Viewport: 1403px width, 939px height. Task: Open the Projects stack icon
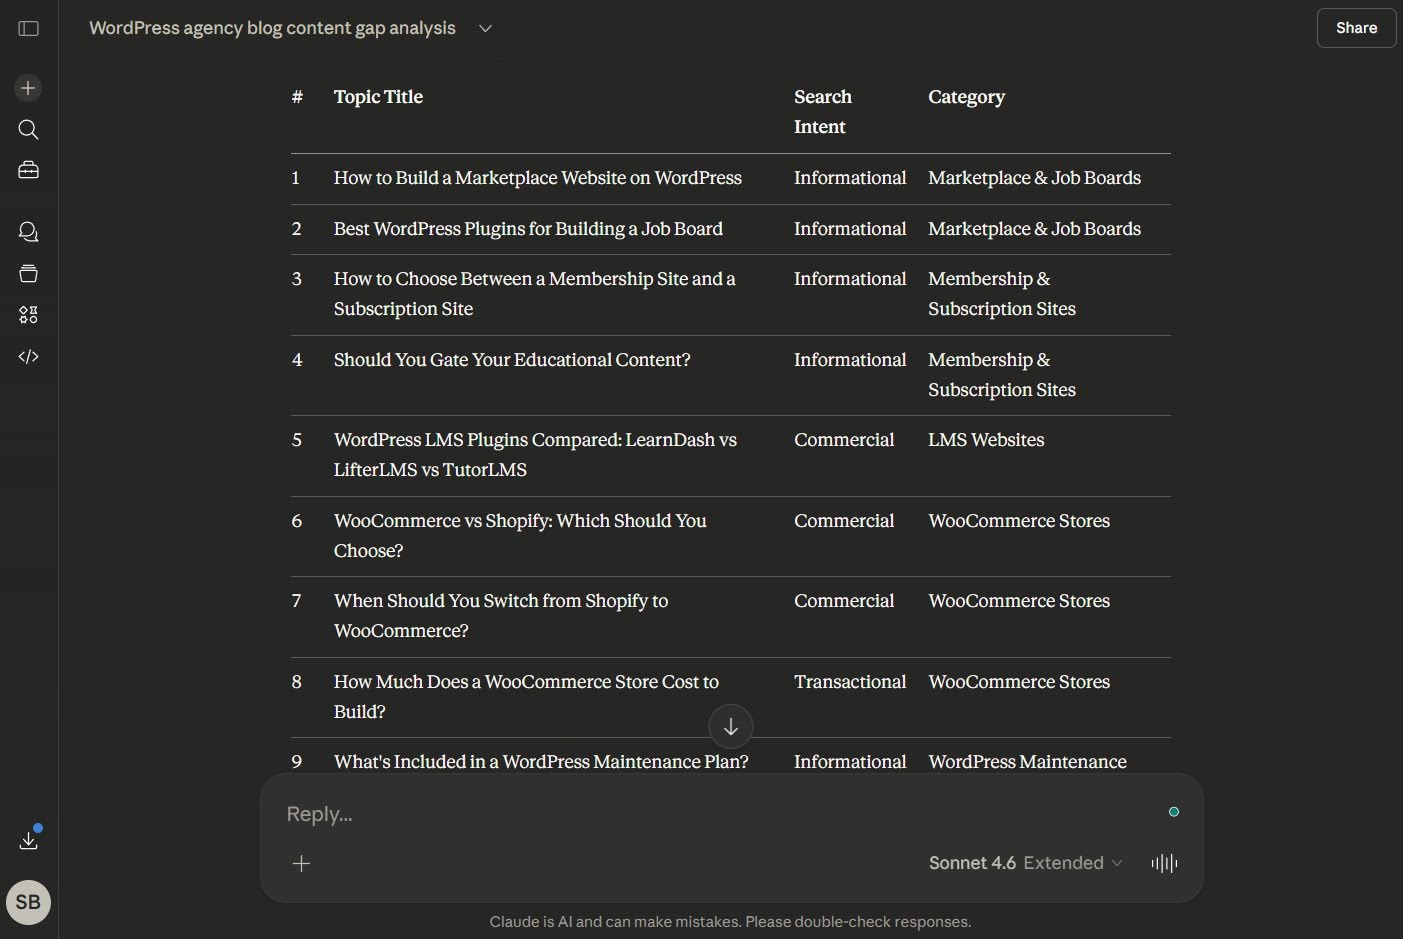[28, 273]
